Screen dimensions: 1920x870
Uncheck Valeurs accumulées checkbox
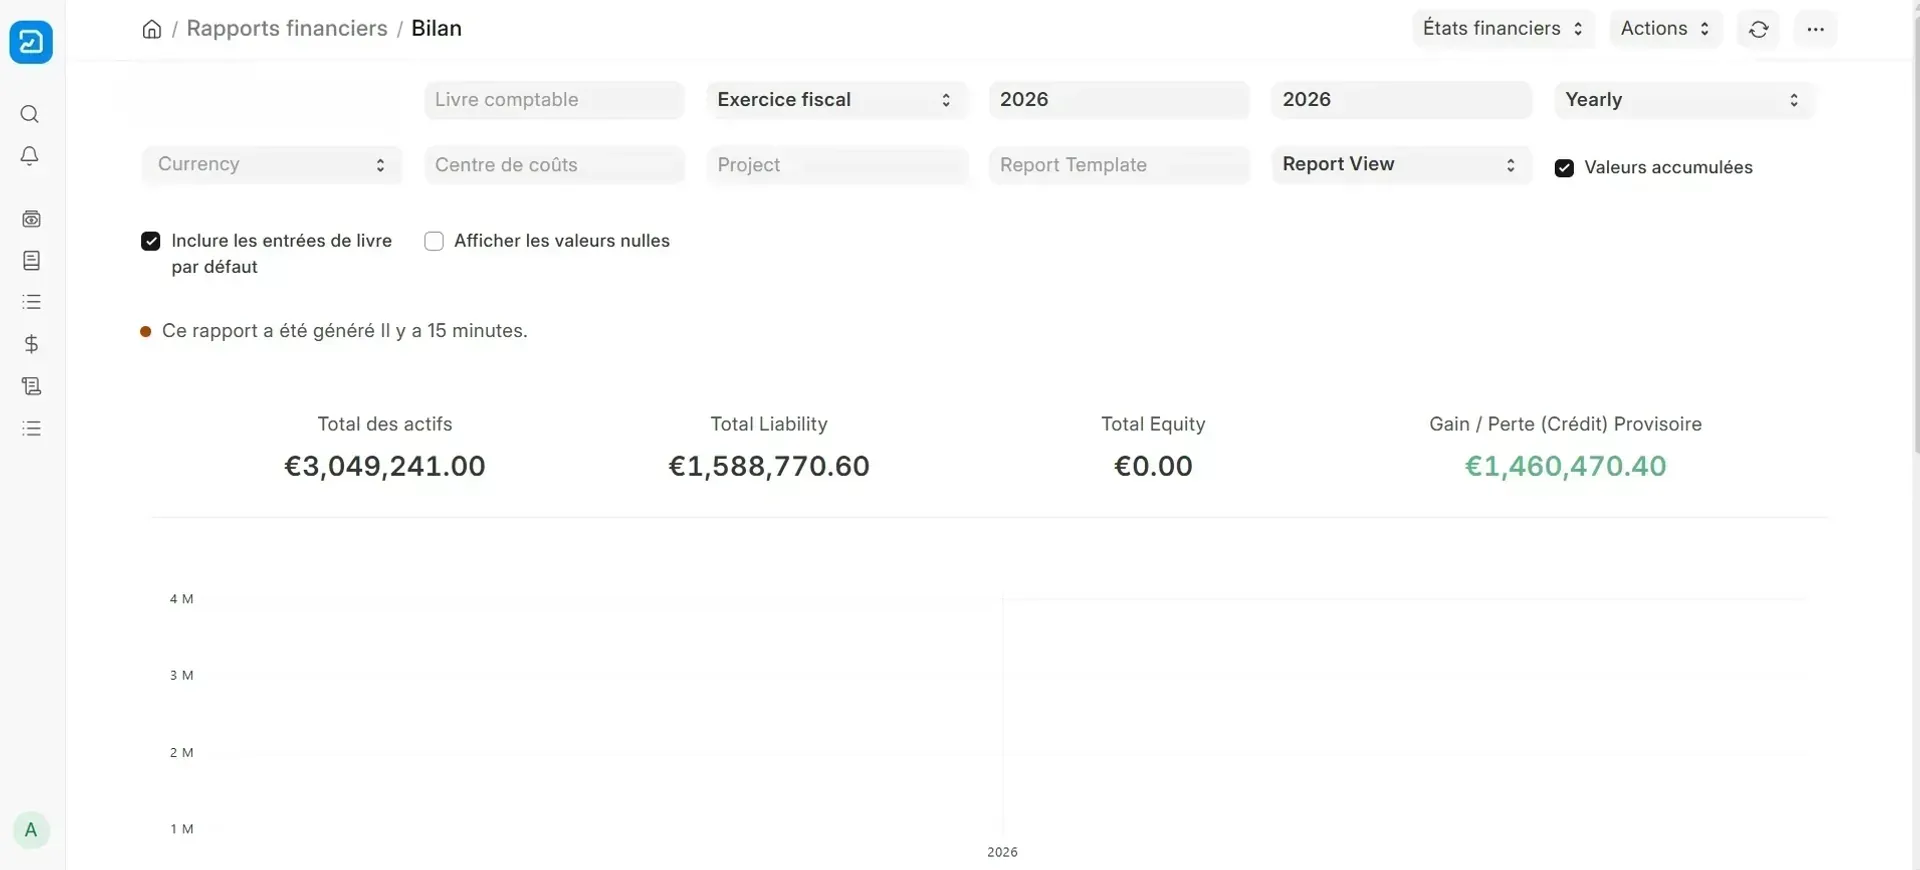[x=1564, y=168]
